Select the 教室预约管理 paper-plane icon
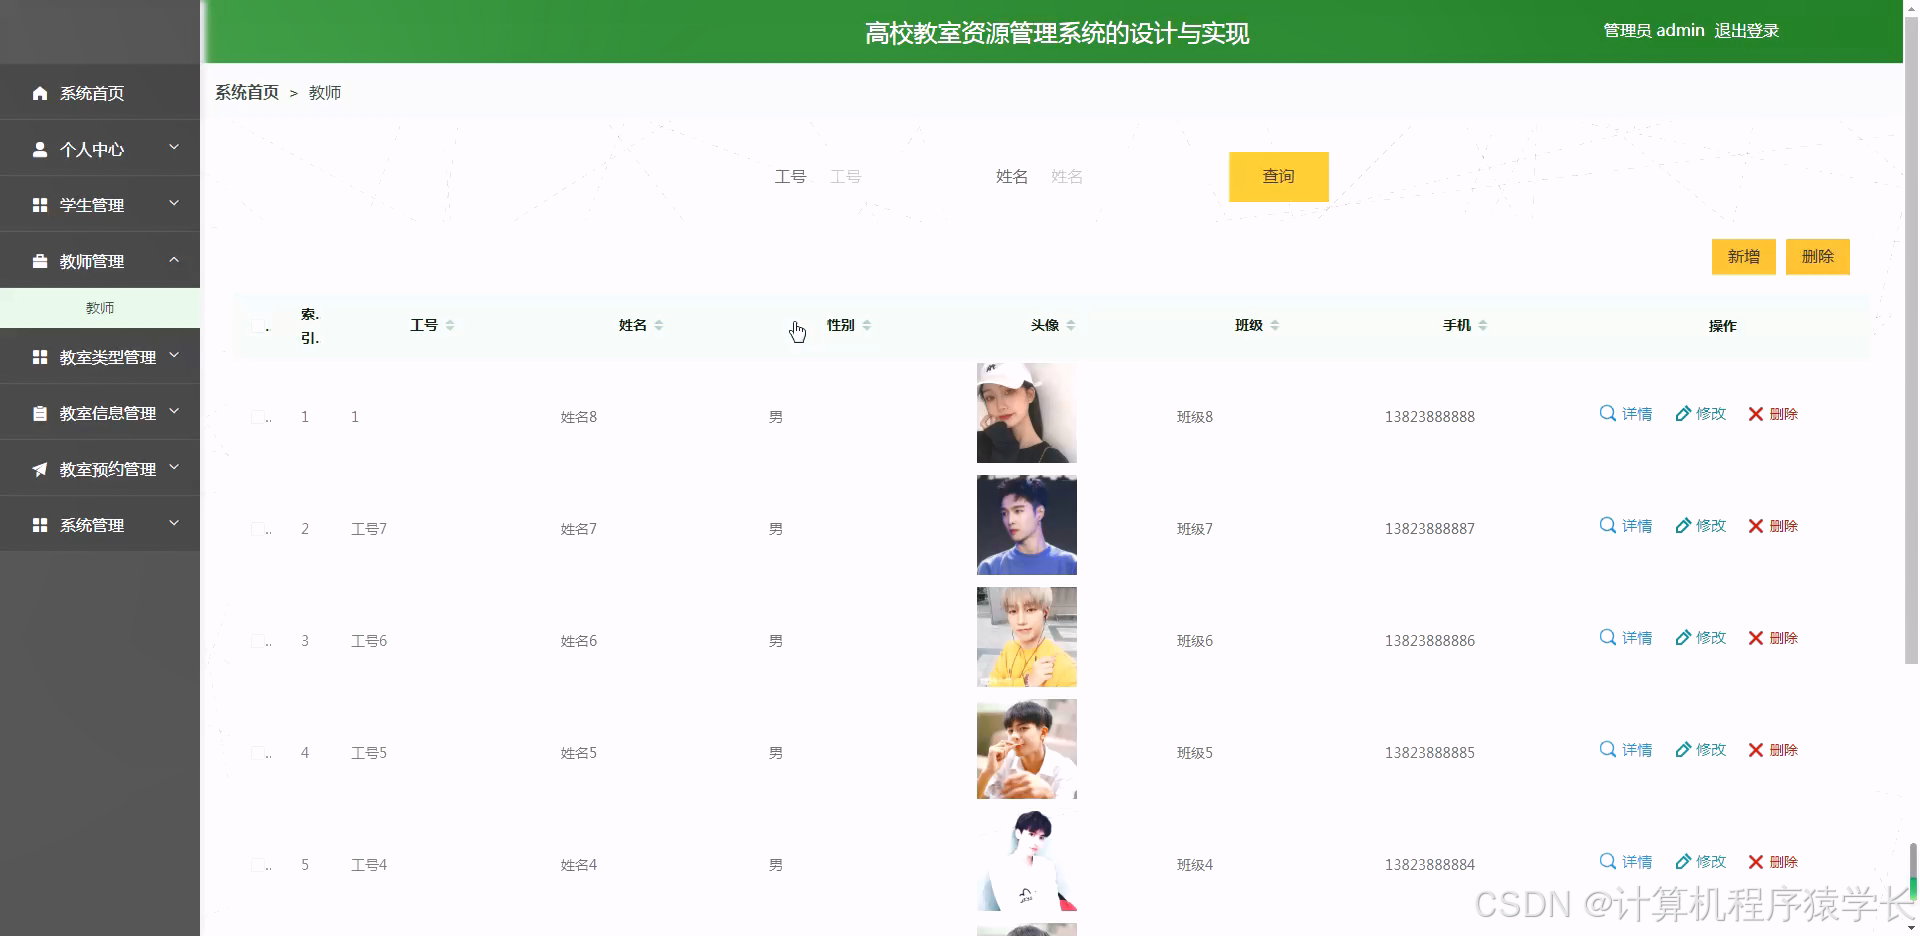The width and height of the screenshot is (1920, 936). pos(40,468)
